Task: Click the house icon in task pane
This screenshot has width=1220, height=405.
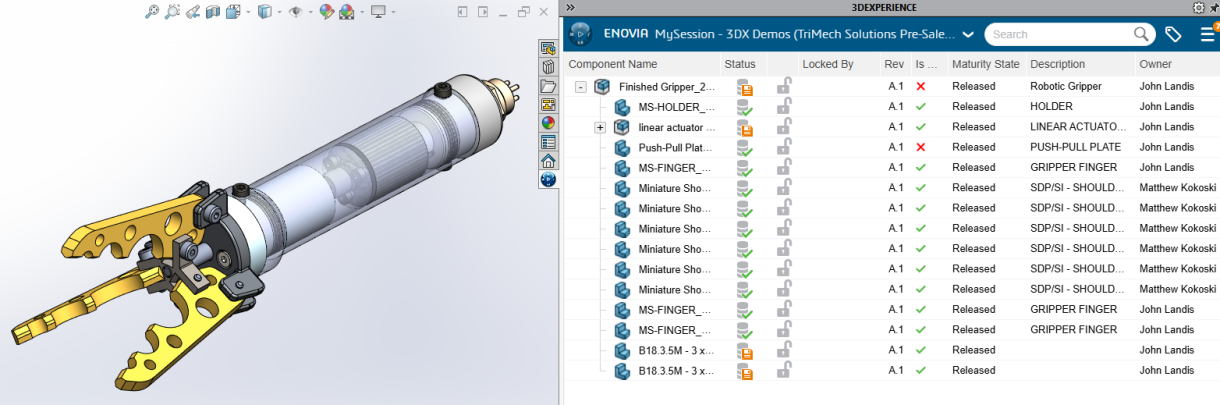Action: coord(548,161)
